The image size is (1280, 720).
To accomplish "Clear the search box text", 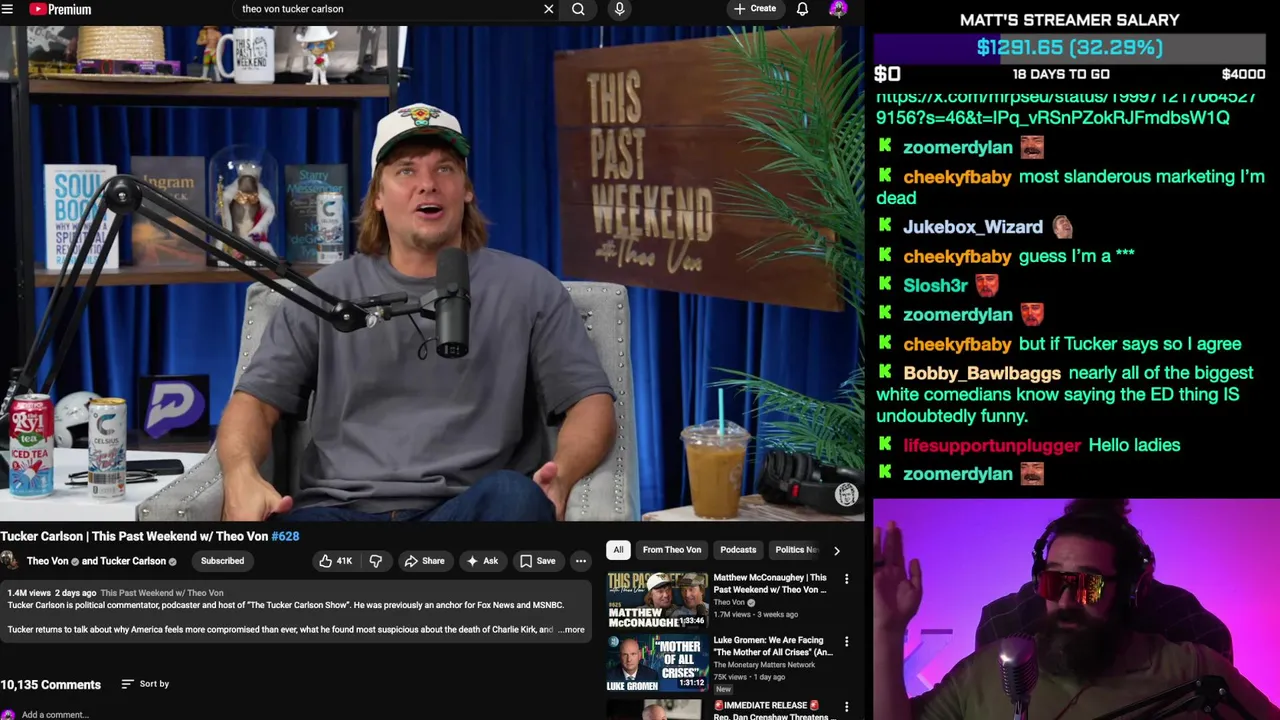I will (548, 9).
